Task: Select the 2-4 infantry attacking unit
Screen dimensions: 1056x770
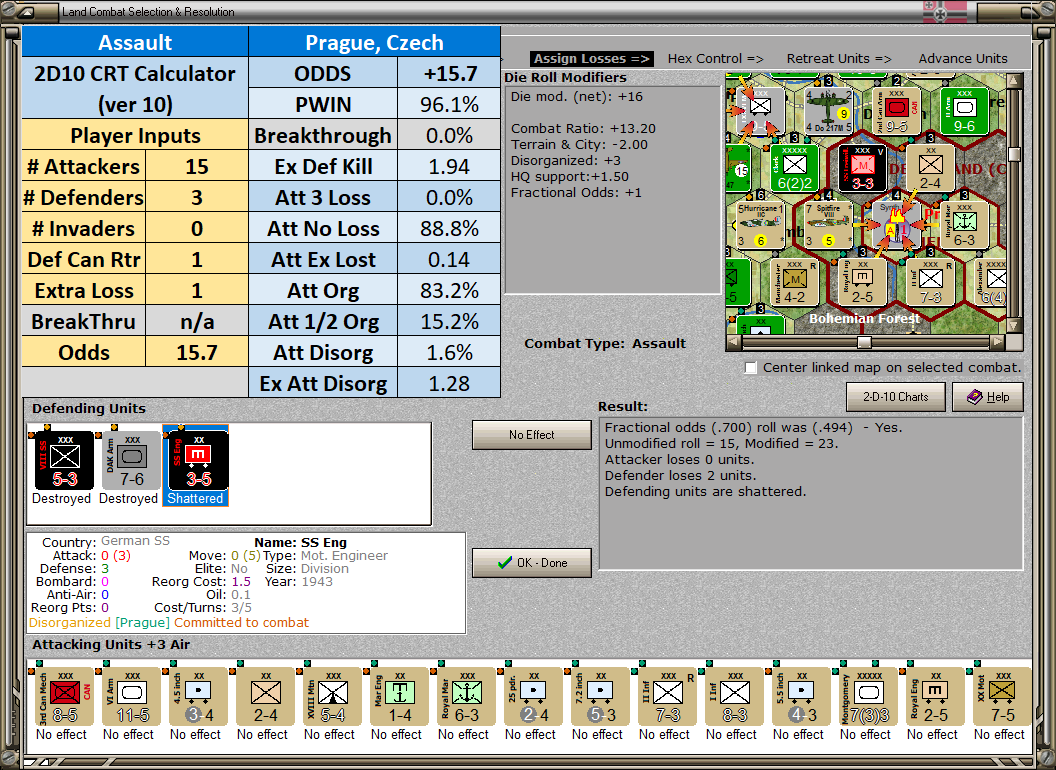Action: click(265, 697)
